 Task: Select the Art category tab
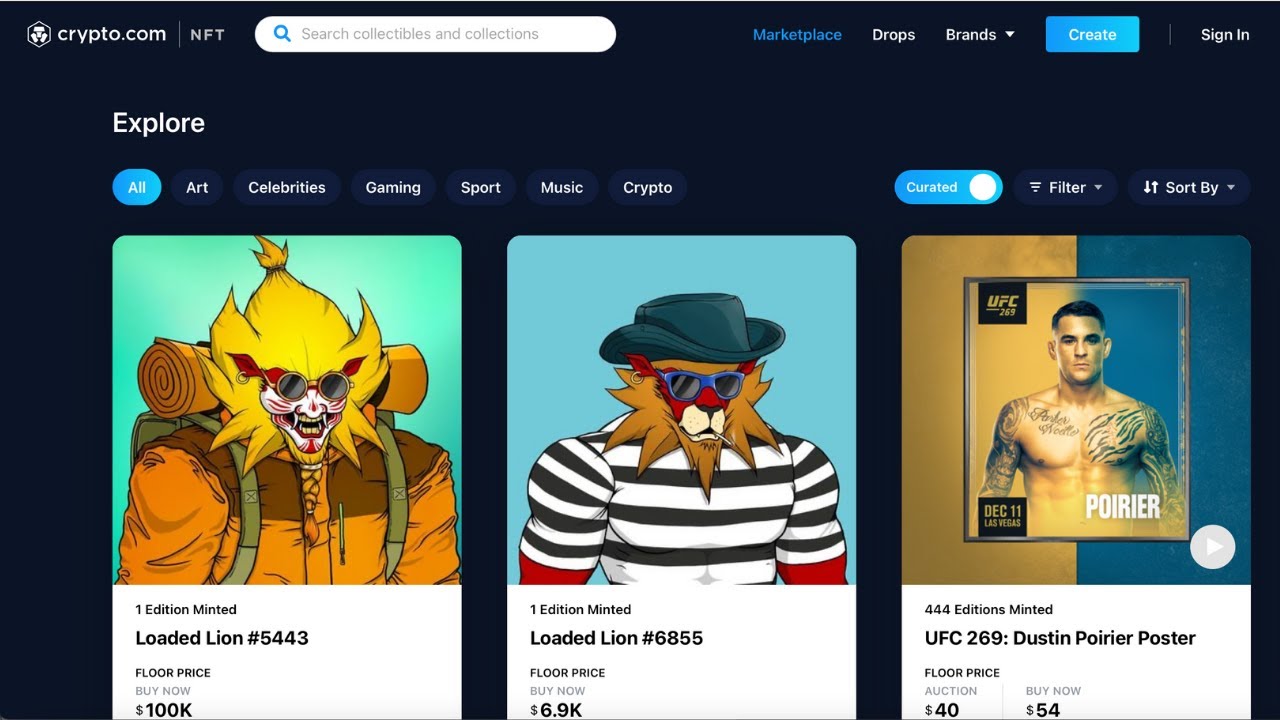pyautogui.click(x=197, y=187)
